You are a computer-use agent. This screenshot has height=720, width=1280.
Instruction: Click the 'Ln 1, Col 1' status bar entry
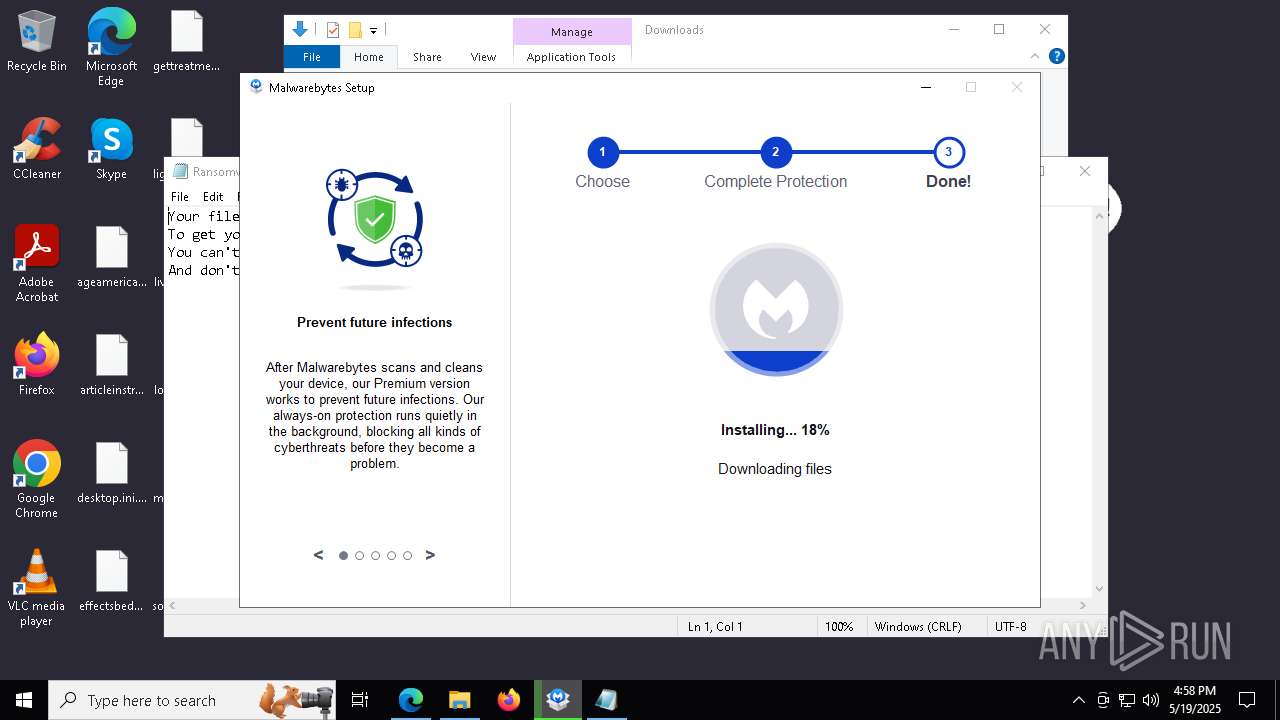coord(715,627)
